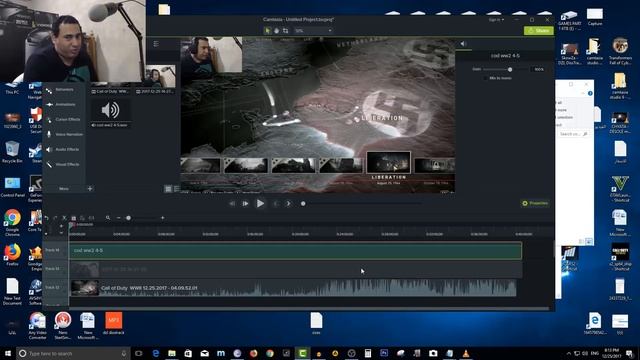Click the green Share button

pyautogui.click(x=539, y=31)
